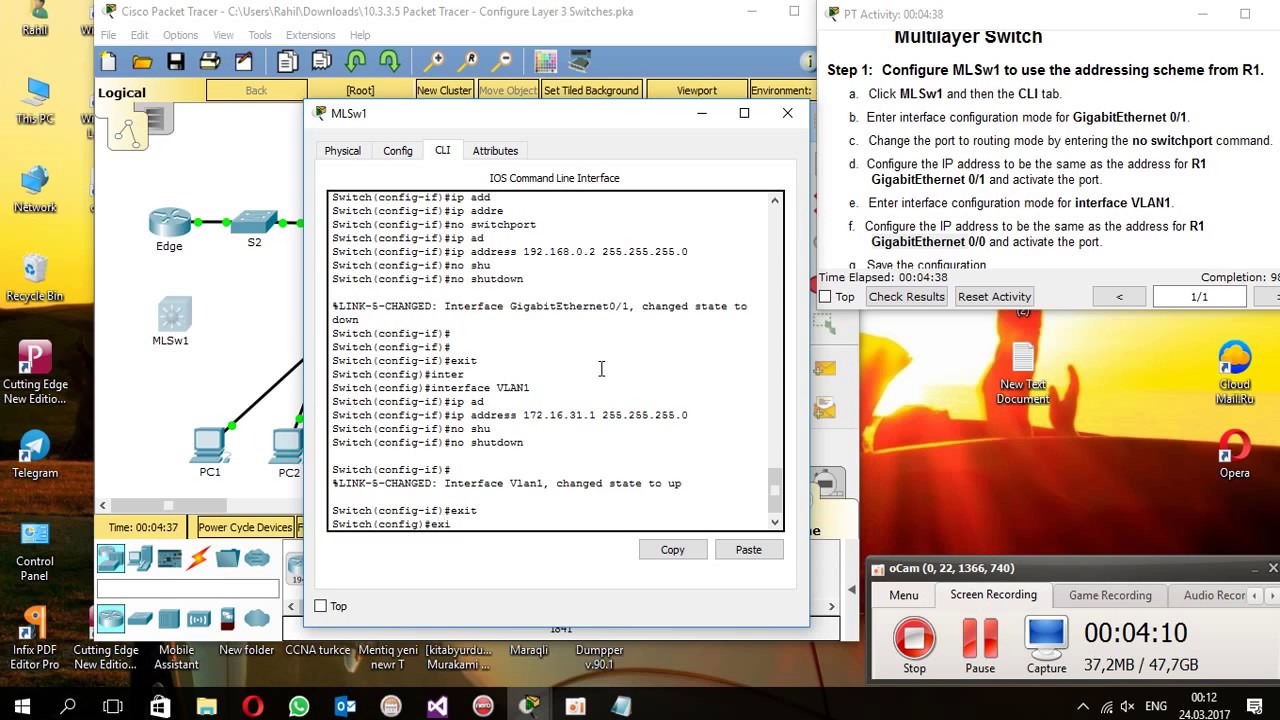Click the Copy button below CLI
Screen dimensions: 1280x720
673,549
